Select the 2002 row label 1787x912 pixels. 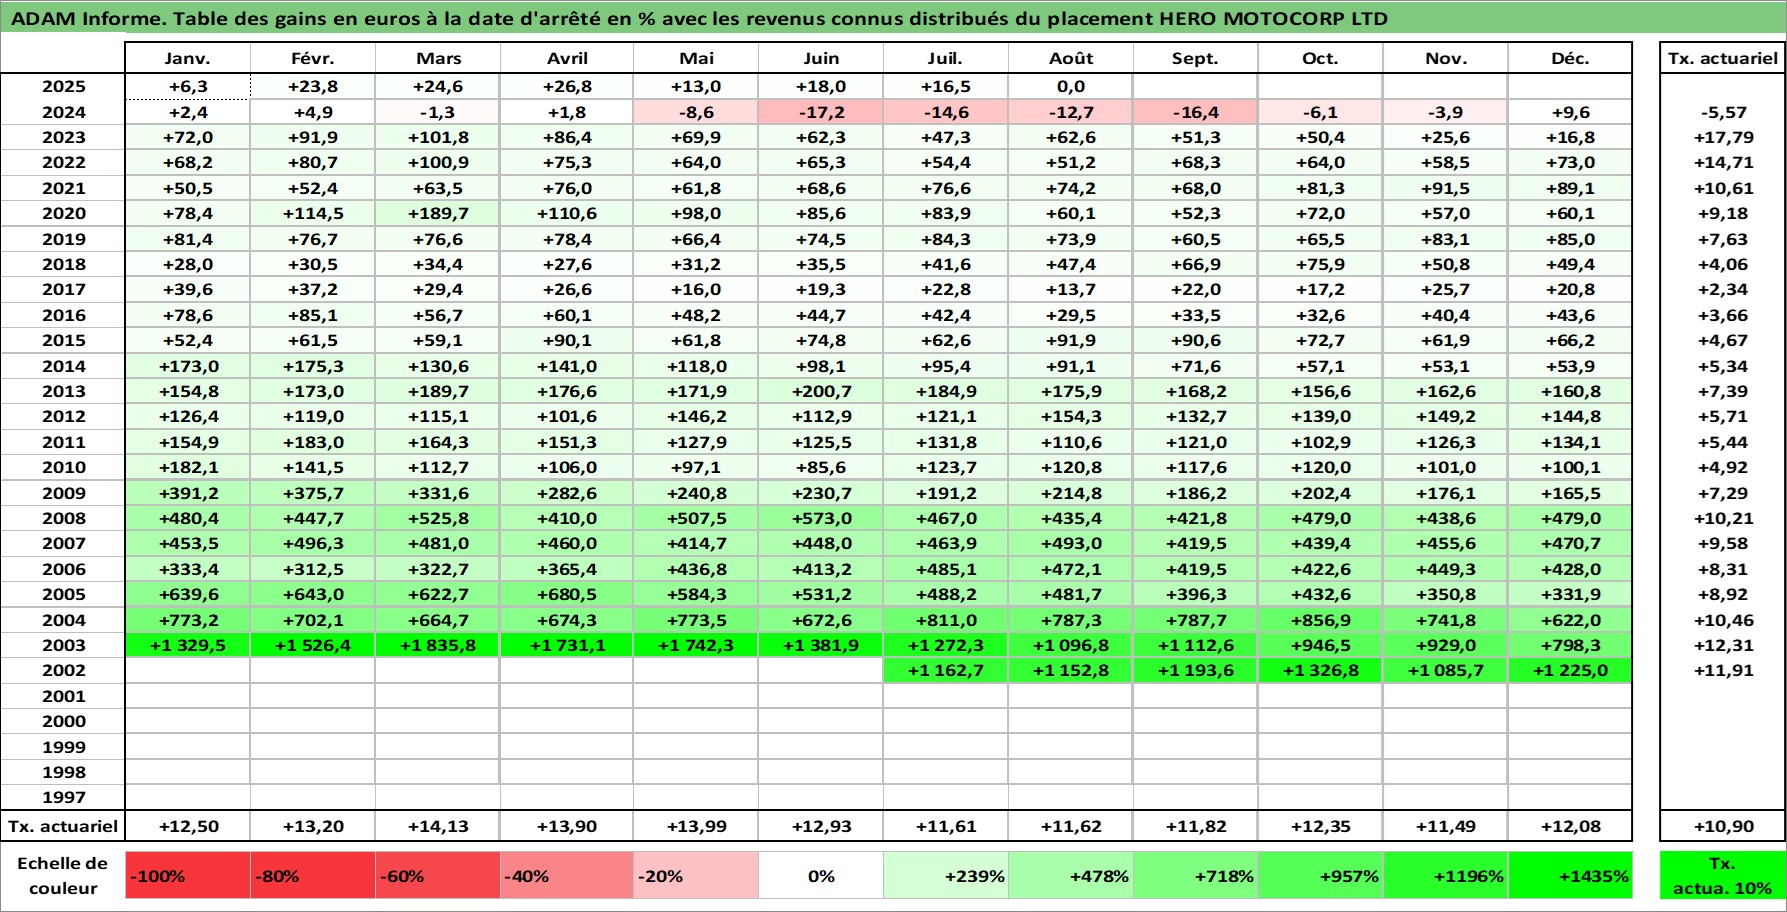pos(63,670)
